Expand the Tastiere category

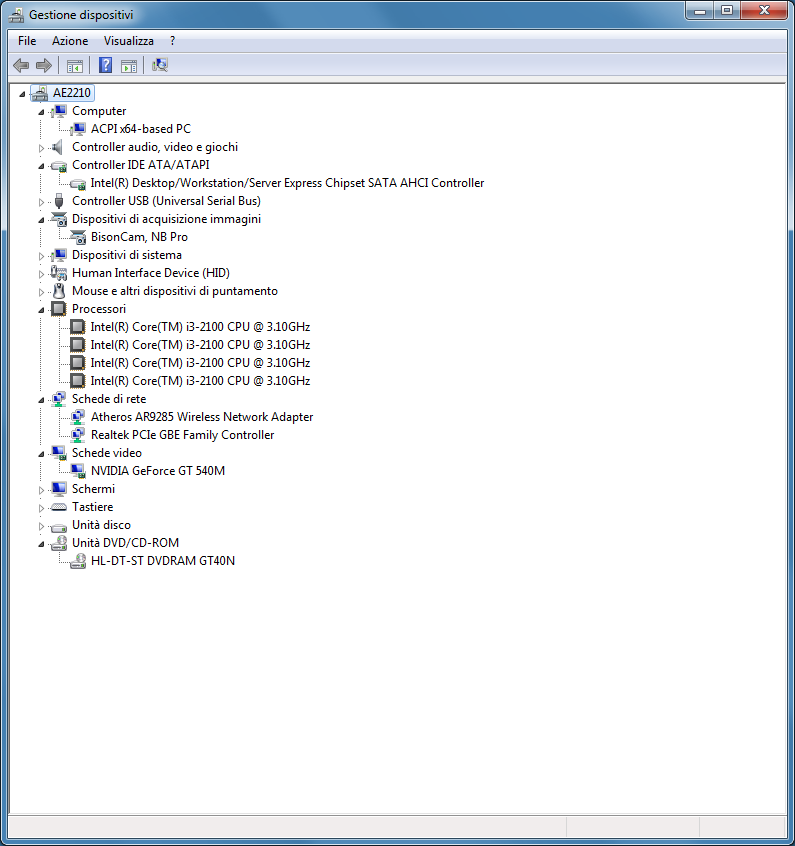(x=42, y=508)
